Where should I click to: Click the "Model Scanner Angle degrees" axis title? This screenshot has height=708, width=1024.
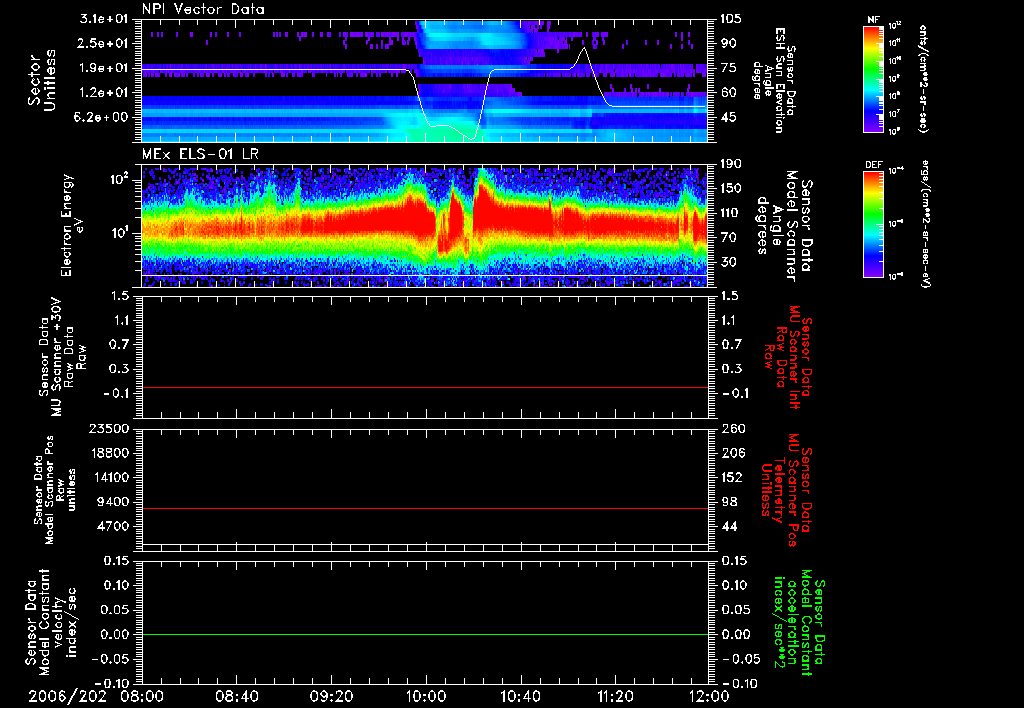(784, 226)
